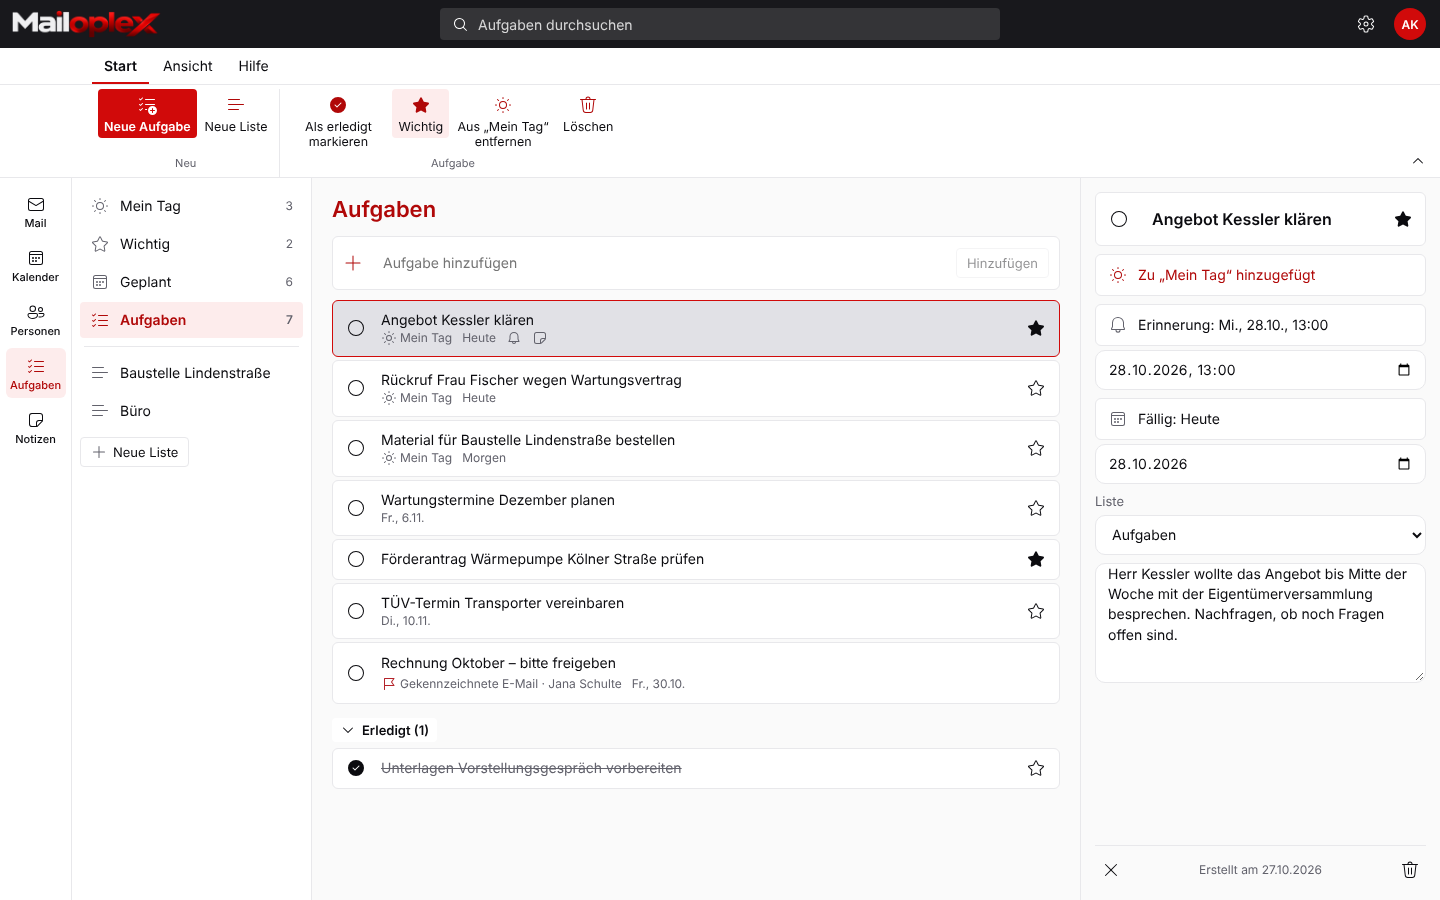This screenshot has width=1440, height=900.
Task: Collapse the ribbon with chevron
Action: click(x=1418, y=161)
